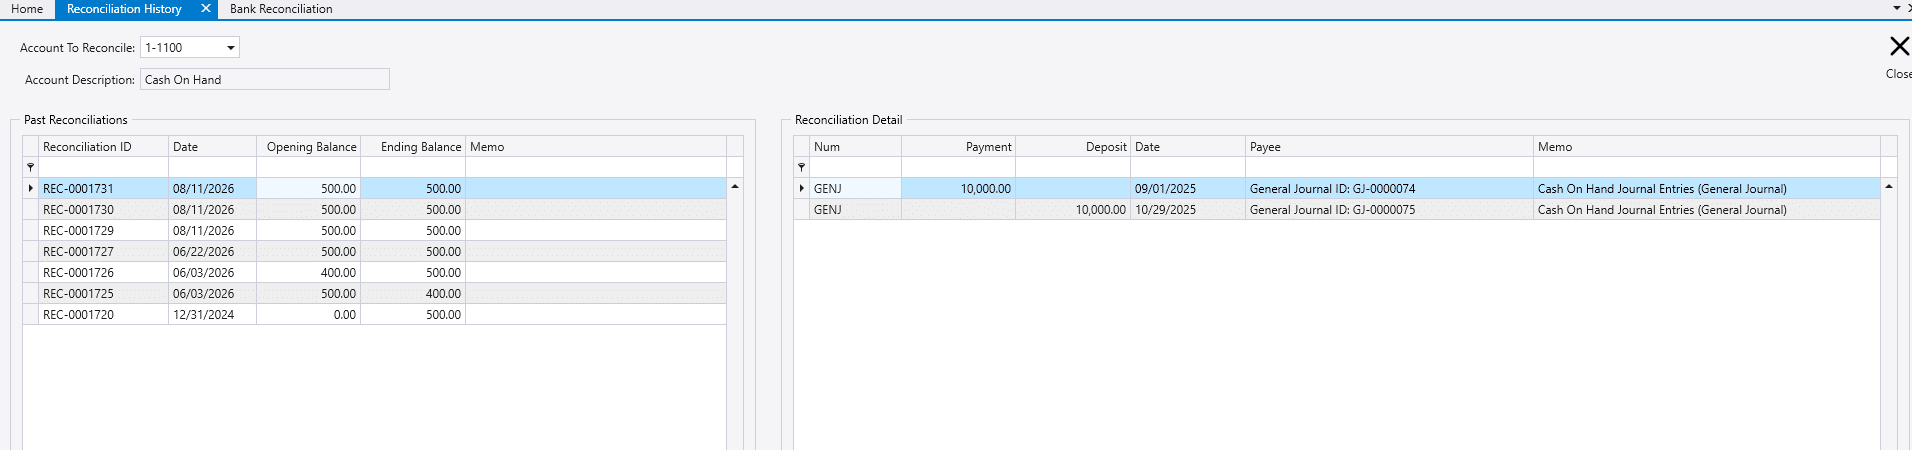Click payment 10,000.00 cell
The width and height of the screenshot is (1912, 450).
tap(958, 188)
